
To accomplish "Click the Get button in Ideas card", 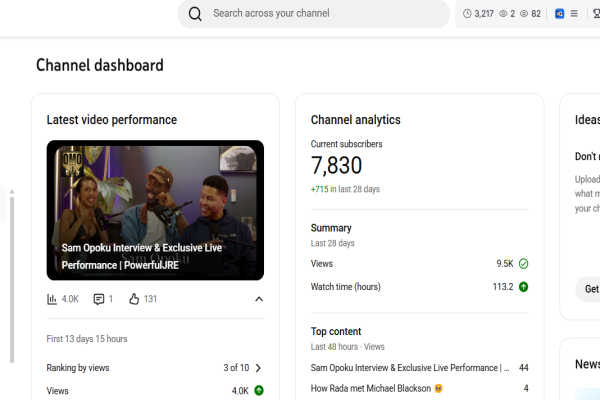I will (x=589, y=288).
